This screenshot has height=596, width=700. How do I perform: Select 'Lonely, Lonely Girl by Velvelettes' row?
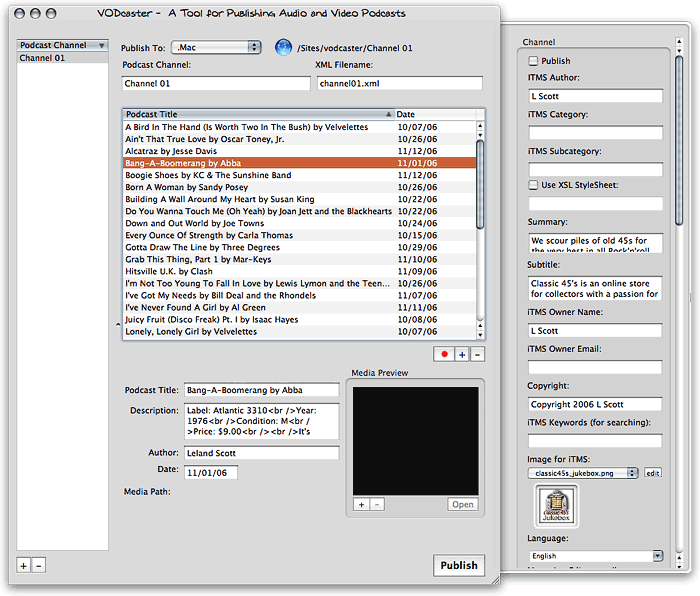pyautogui.click(x=300, y=332)
